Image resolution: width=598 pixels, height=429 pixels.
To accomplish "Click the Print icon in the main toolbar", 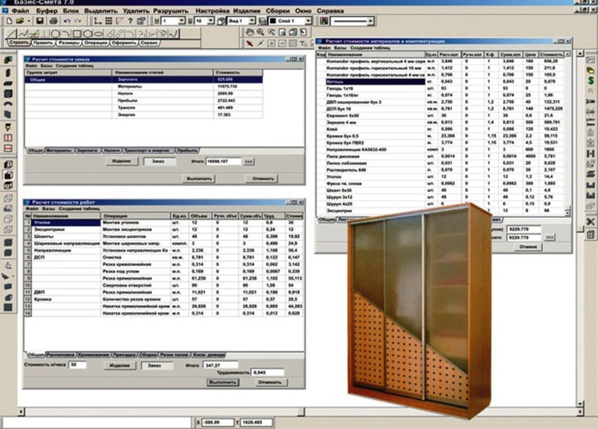I will (x=53, y=21).
